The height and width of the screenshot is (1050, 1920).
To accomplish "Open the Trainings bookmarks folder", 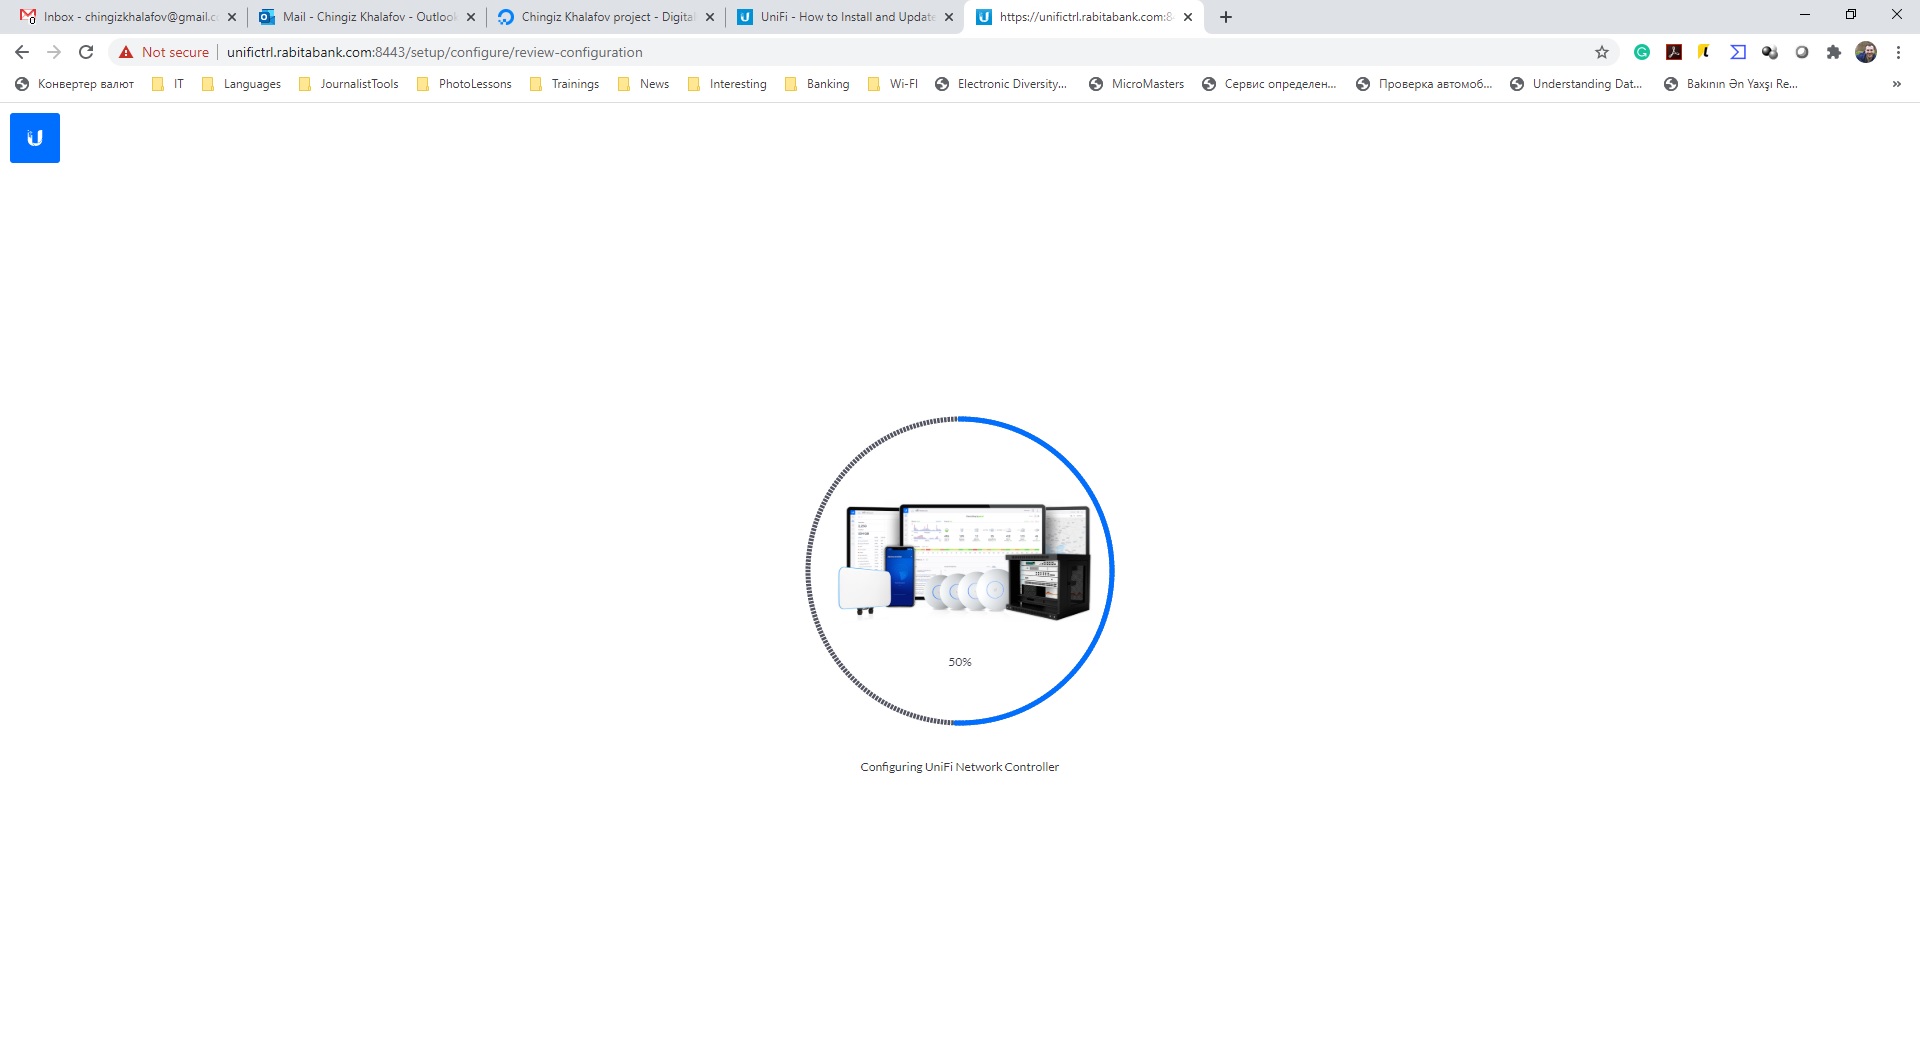I will pyautogui.click(x=564, y=84).
